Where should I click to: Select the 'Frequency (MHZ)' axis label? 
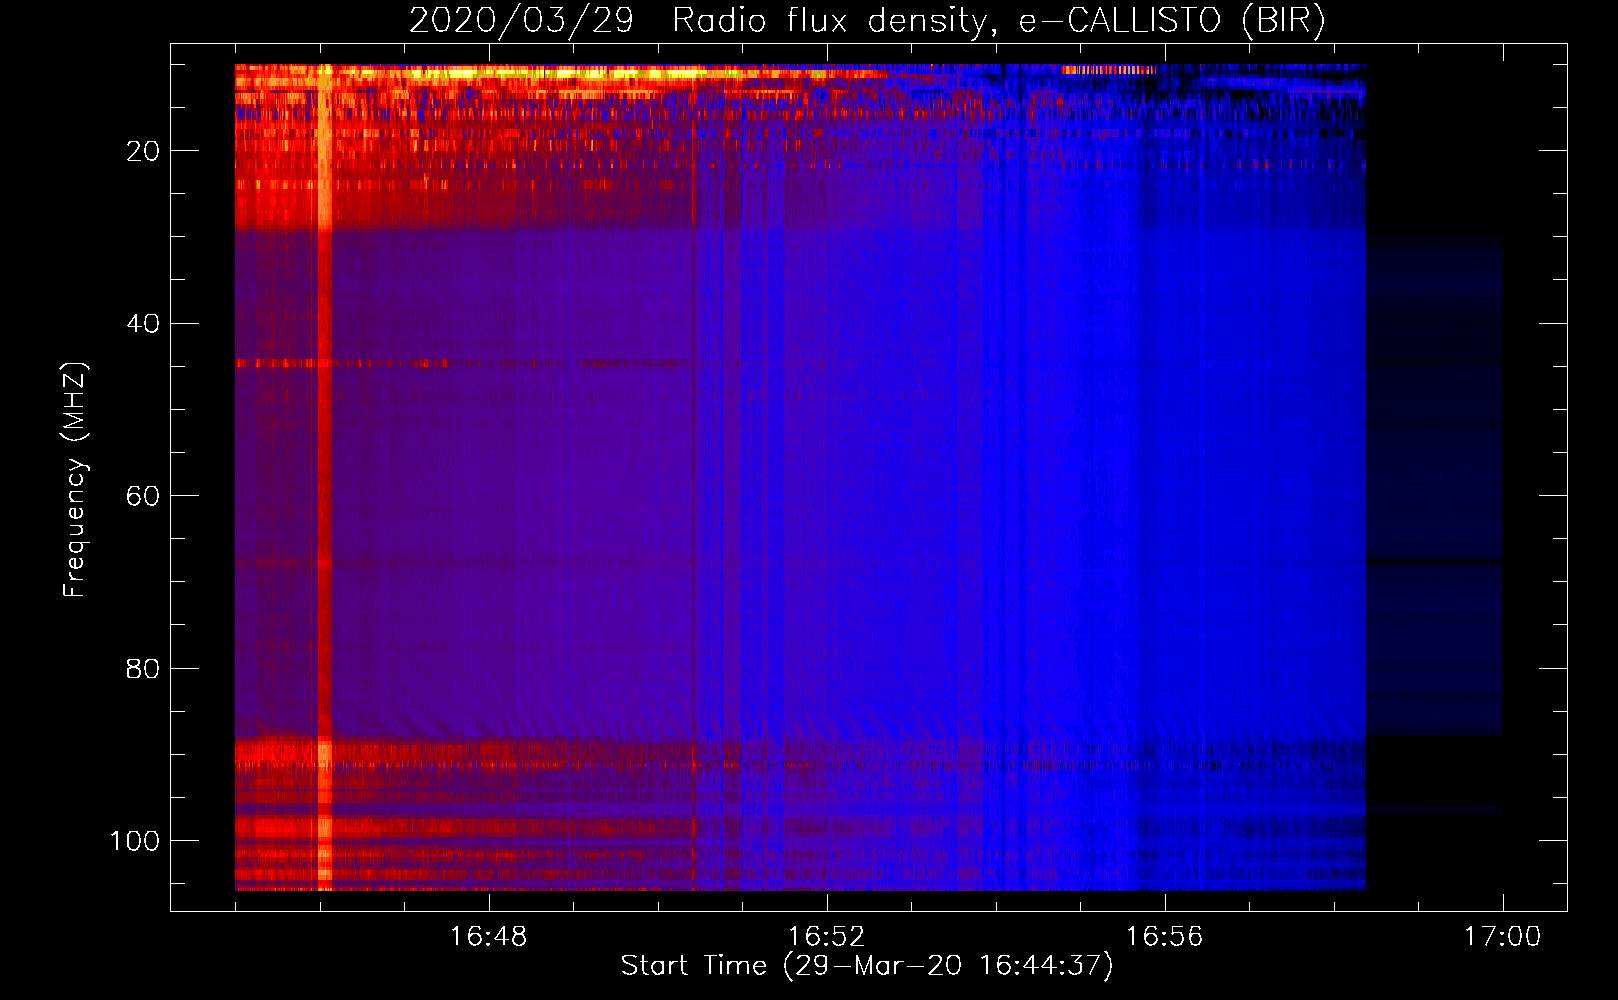(x=75, y=480)
